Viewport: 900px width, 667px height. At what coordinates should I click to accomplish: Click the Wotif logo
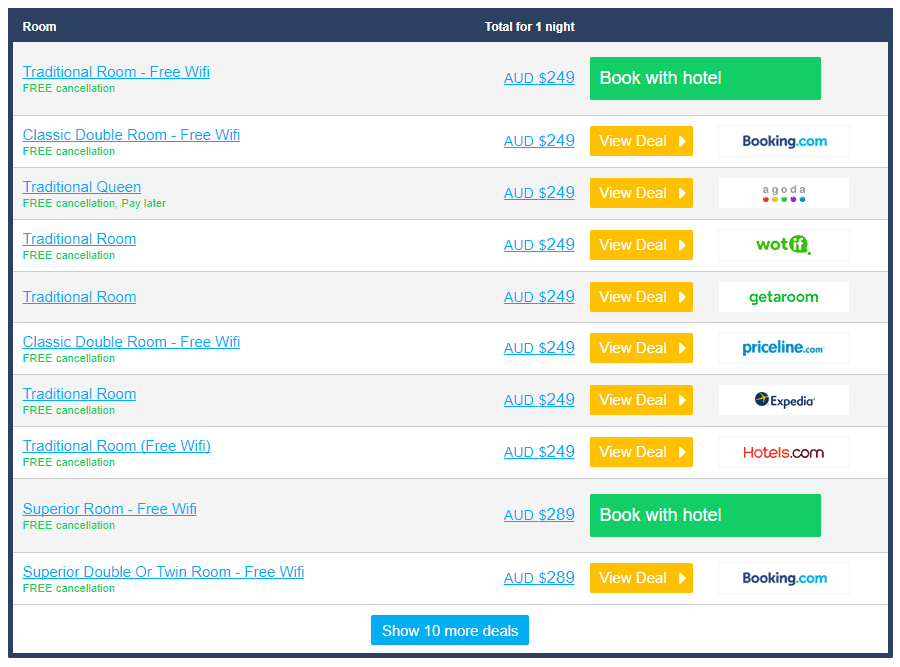[x=783, y=245]
